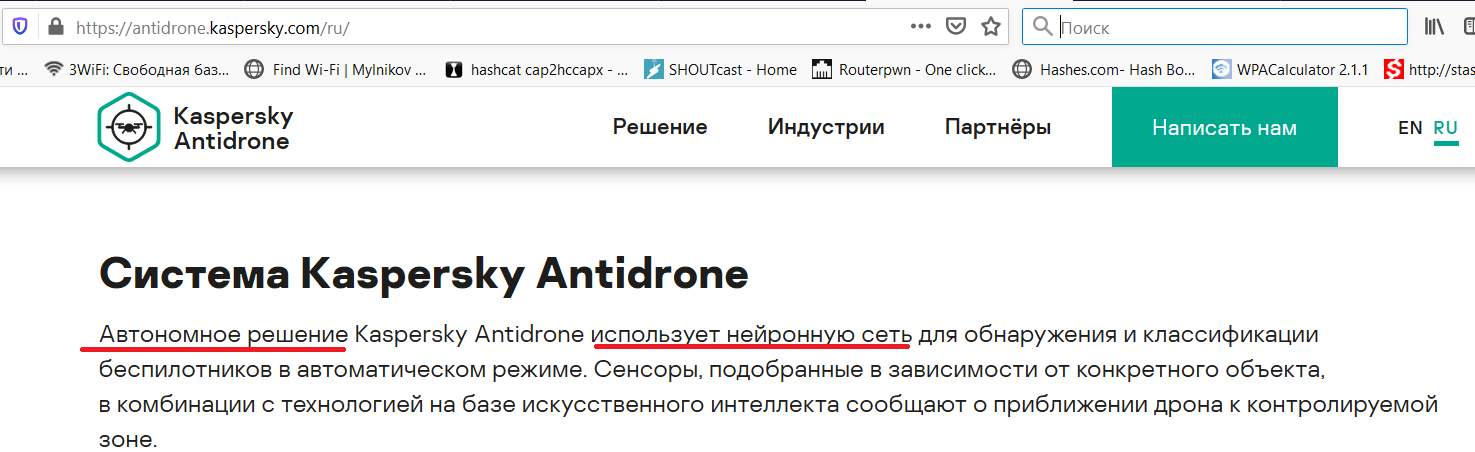Open the Решение menu item
Viewport: 1475px width, 452px height.
click(660, 128)
